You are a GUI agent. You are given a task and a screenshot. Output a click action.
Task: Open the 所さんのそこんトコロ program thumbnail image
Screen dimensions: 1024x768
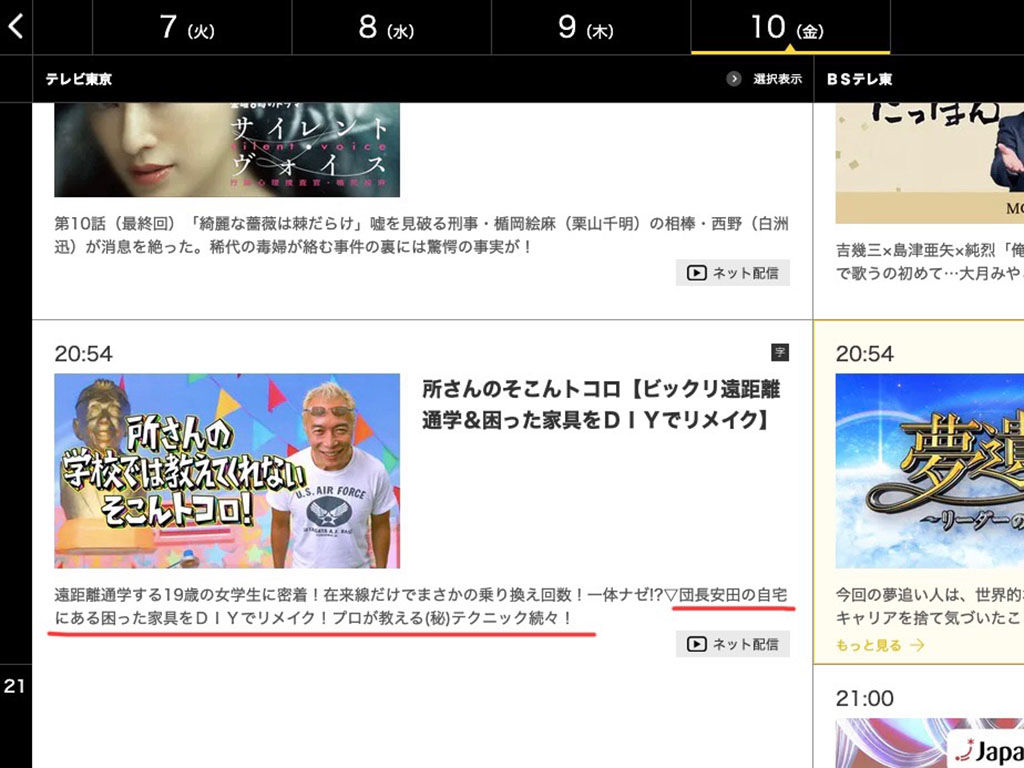pyautogui.click(x=227, y=471)
